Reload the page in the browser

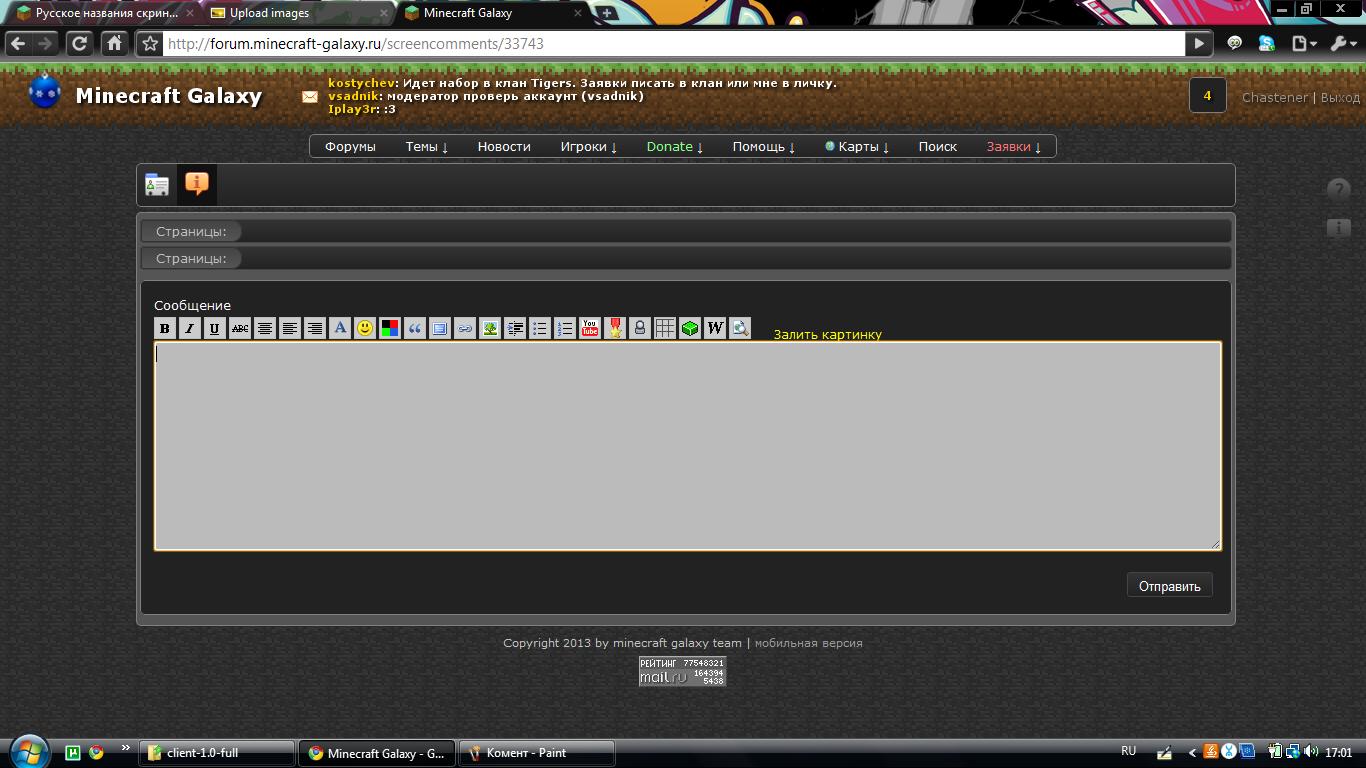(x=79, y=44)
